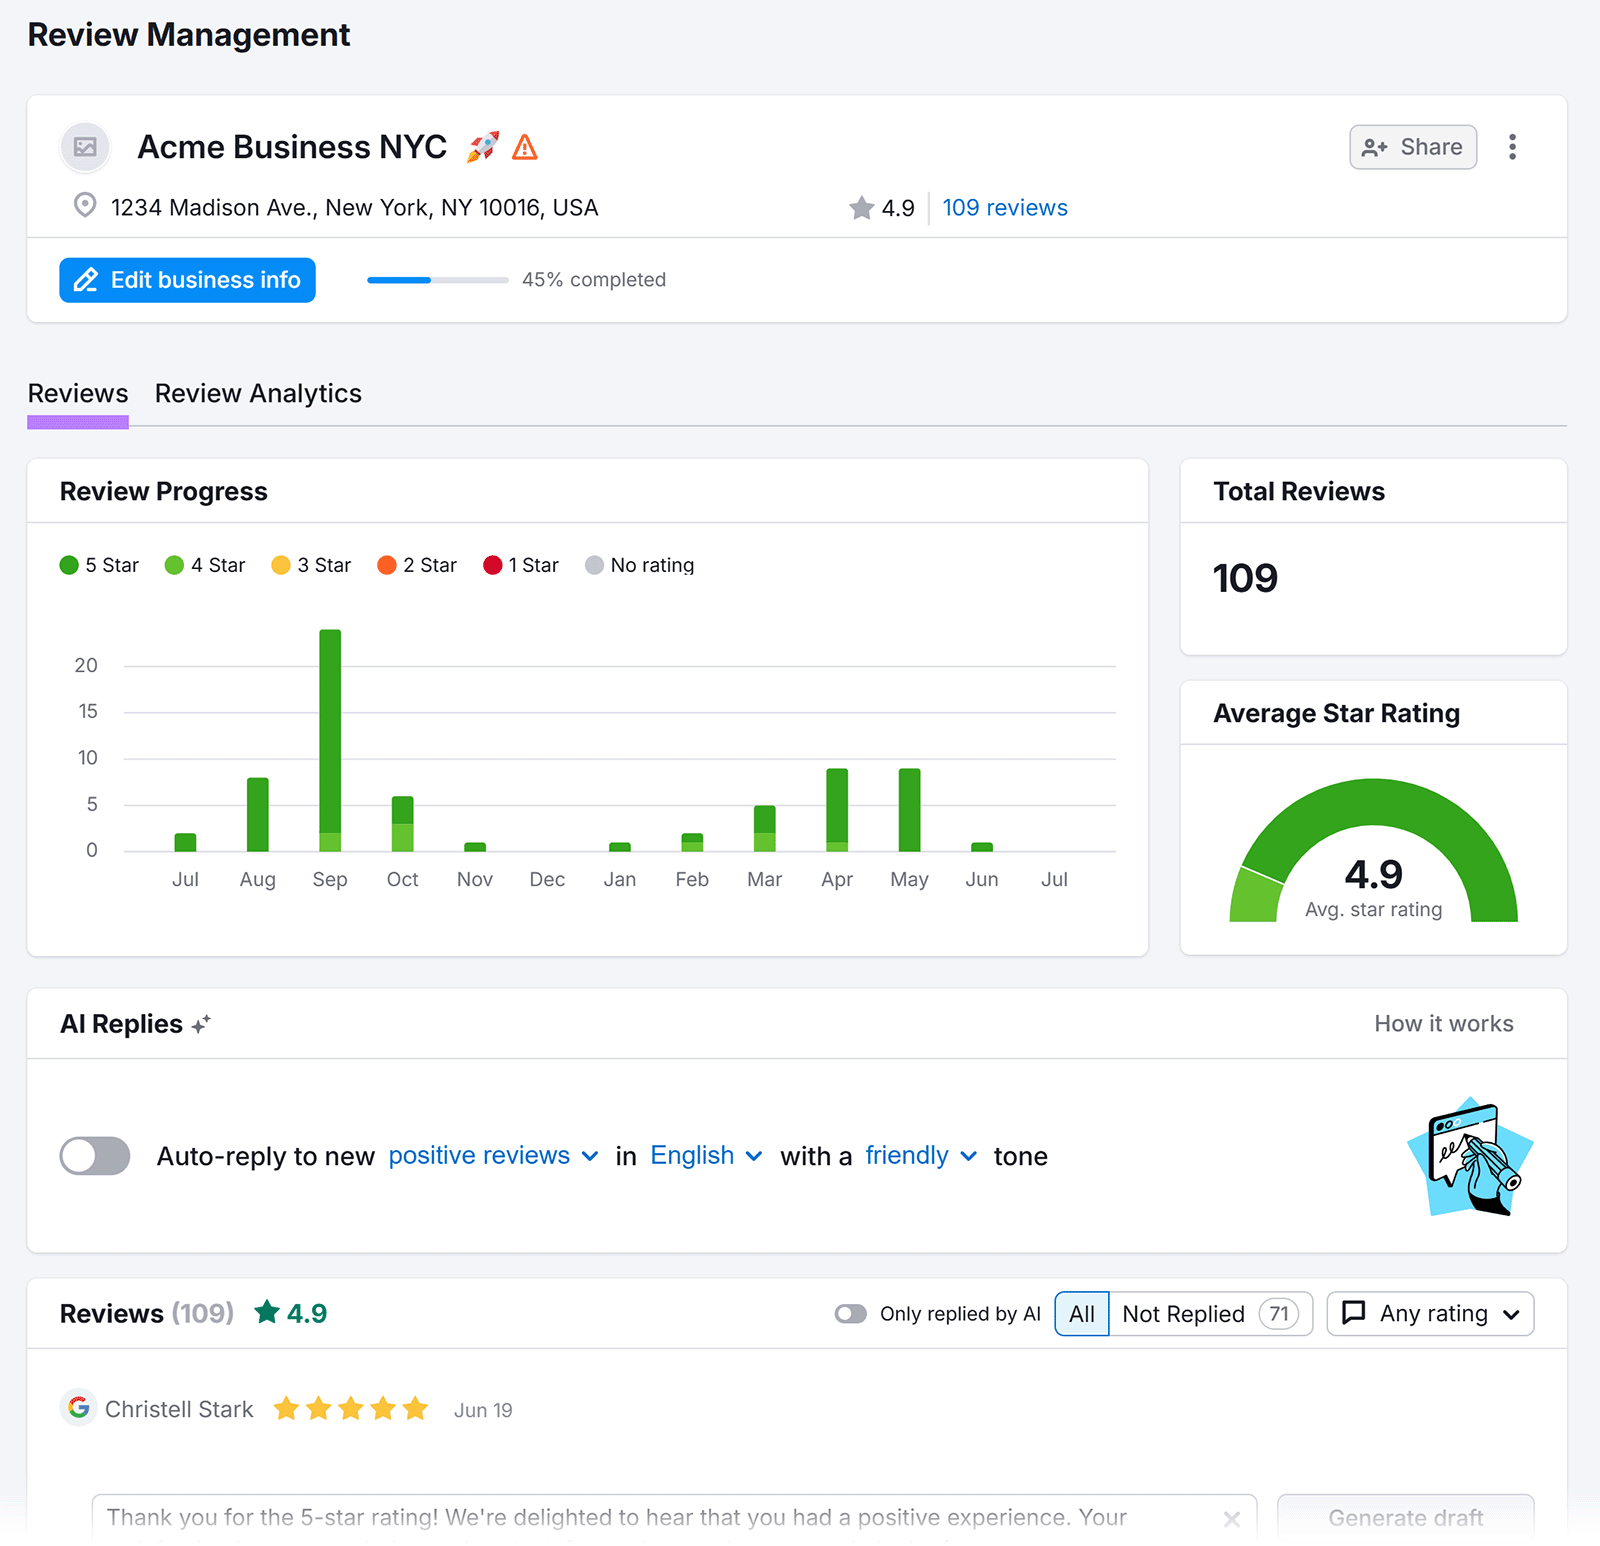Open the three-dot overflow menu
This screenshot has height=1546, width=1600.
[x=1513, y=147]
